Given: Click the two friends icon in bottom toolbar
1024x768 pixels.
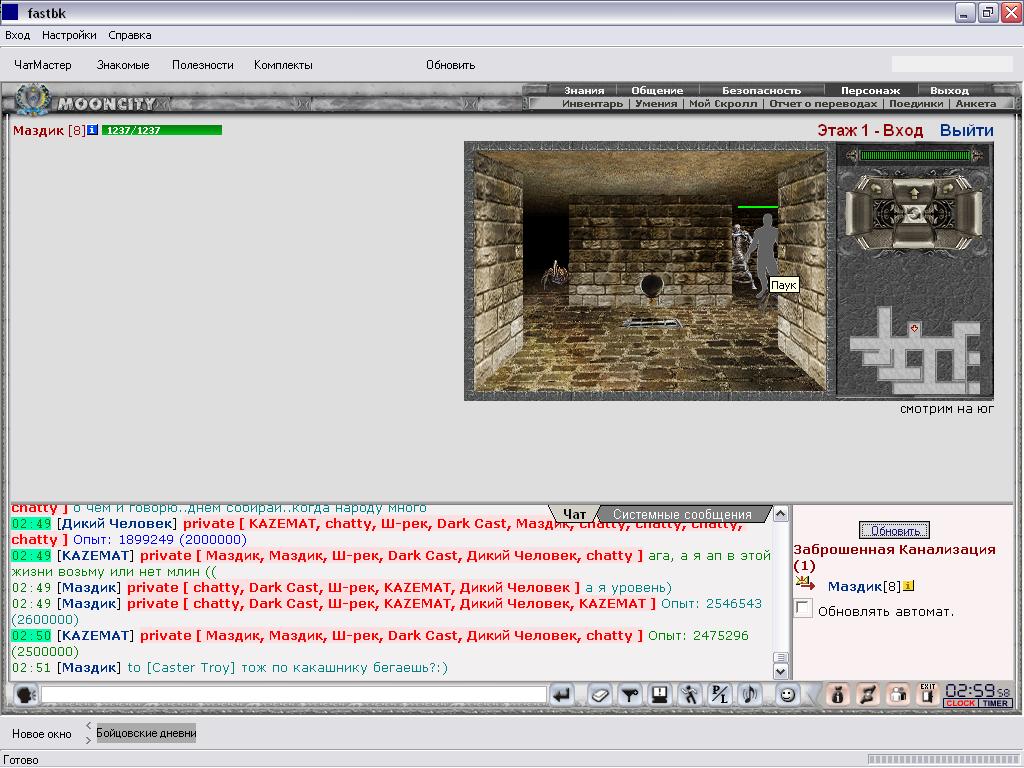Looking at the screenshot, I should [x=898, y=695].
